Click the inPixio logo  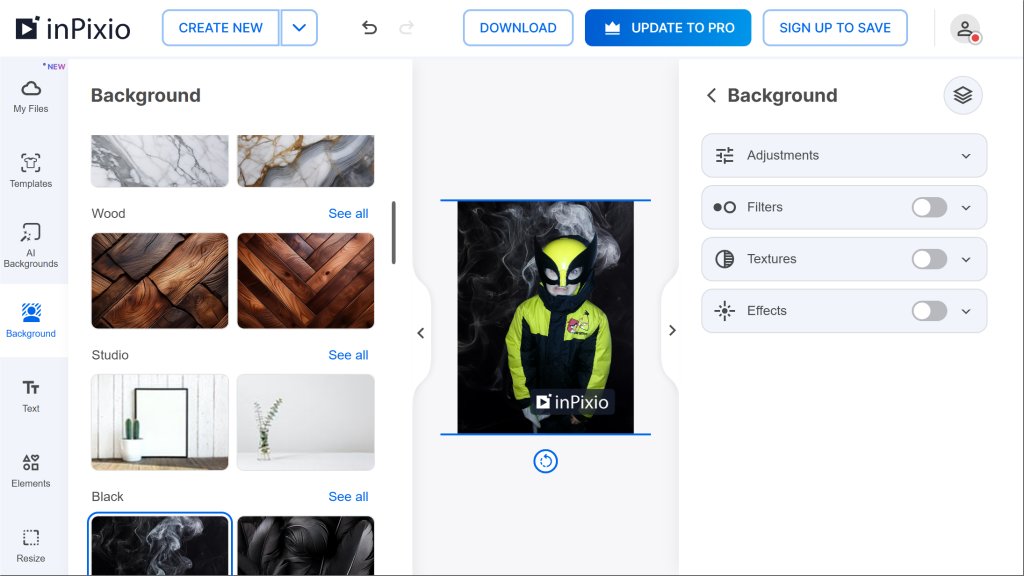coord(73,28)
